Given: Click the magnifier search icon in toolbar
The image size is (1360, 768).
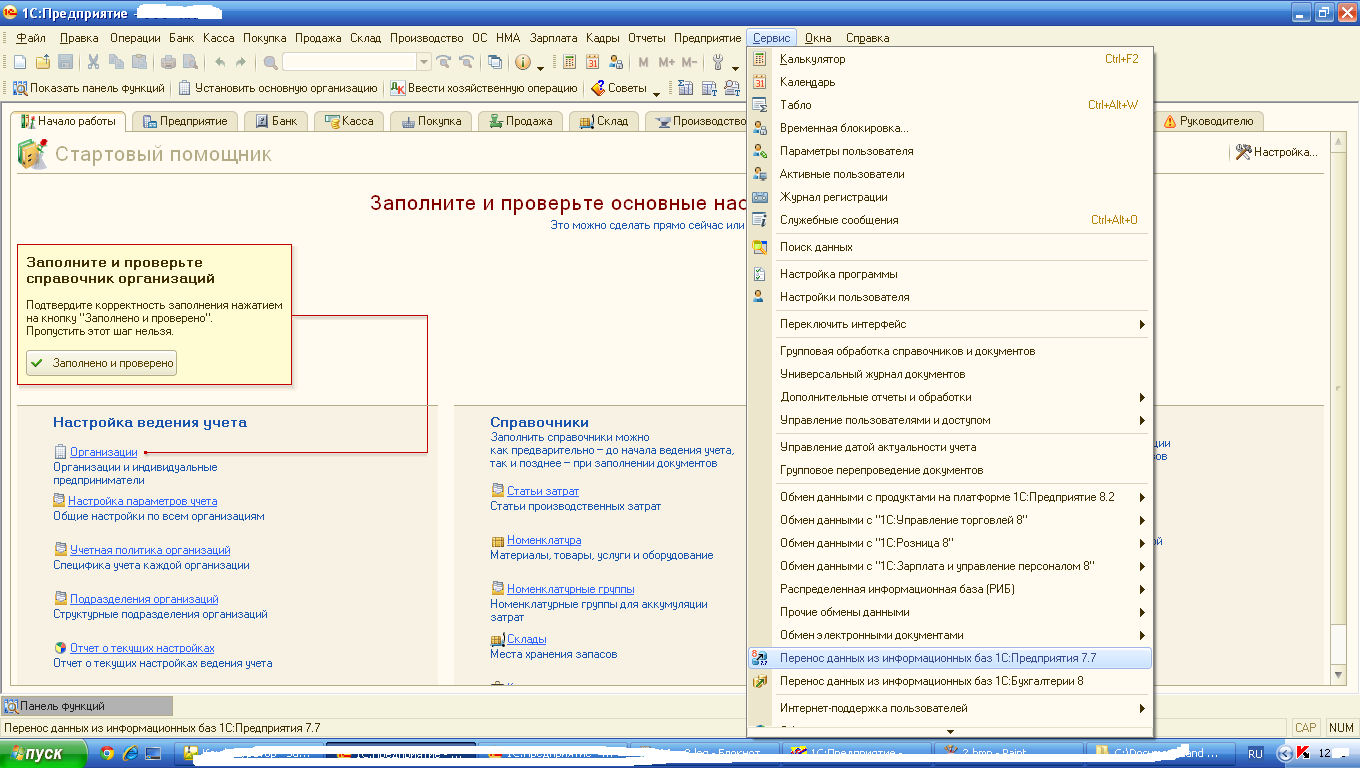Looking at the screenshot, I should pos(271,61).
